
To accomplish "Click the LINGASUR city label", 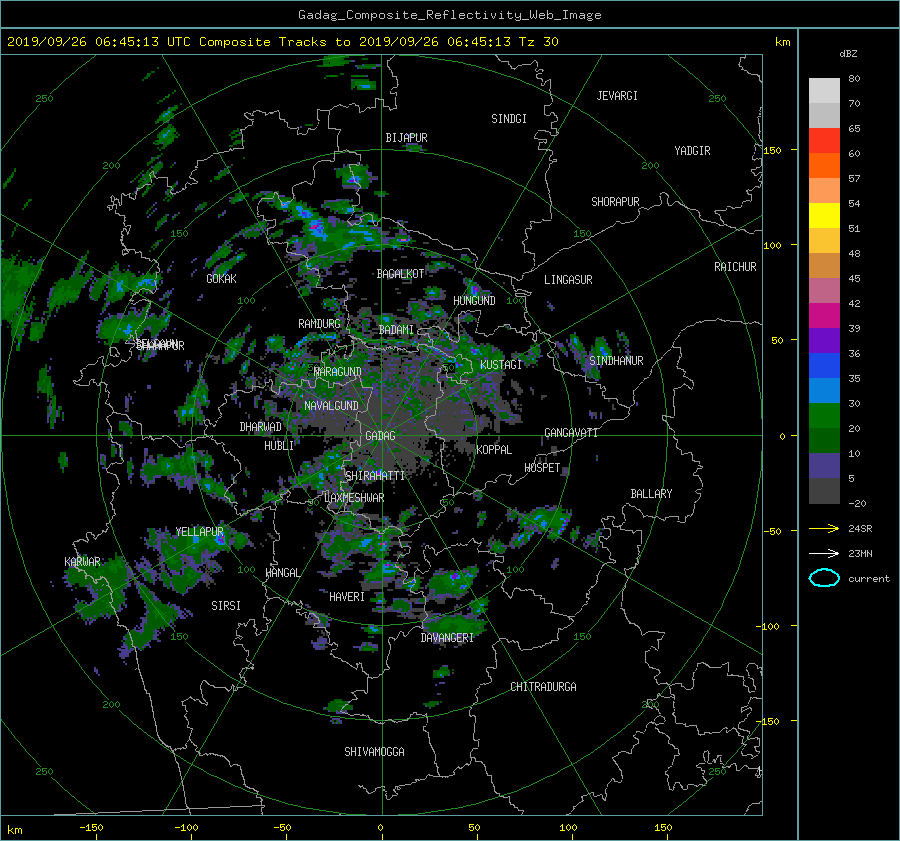I will [x=568, y=280].
